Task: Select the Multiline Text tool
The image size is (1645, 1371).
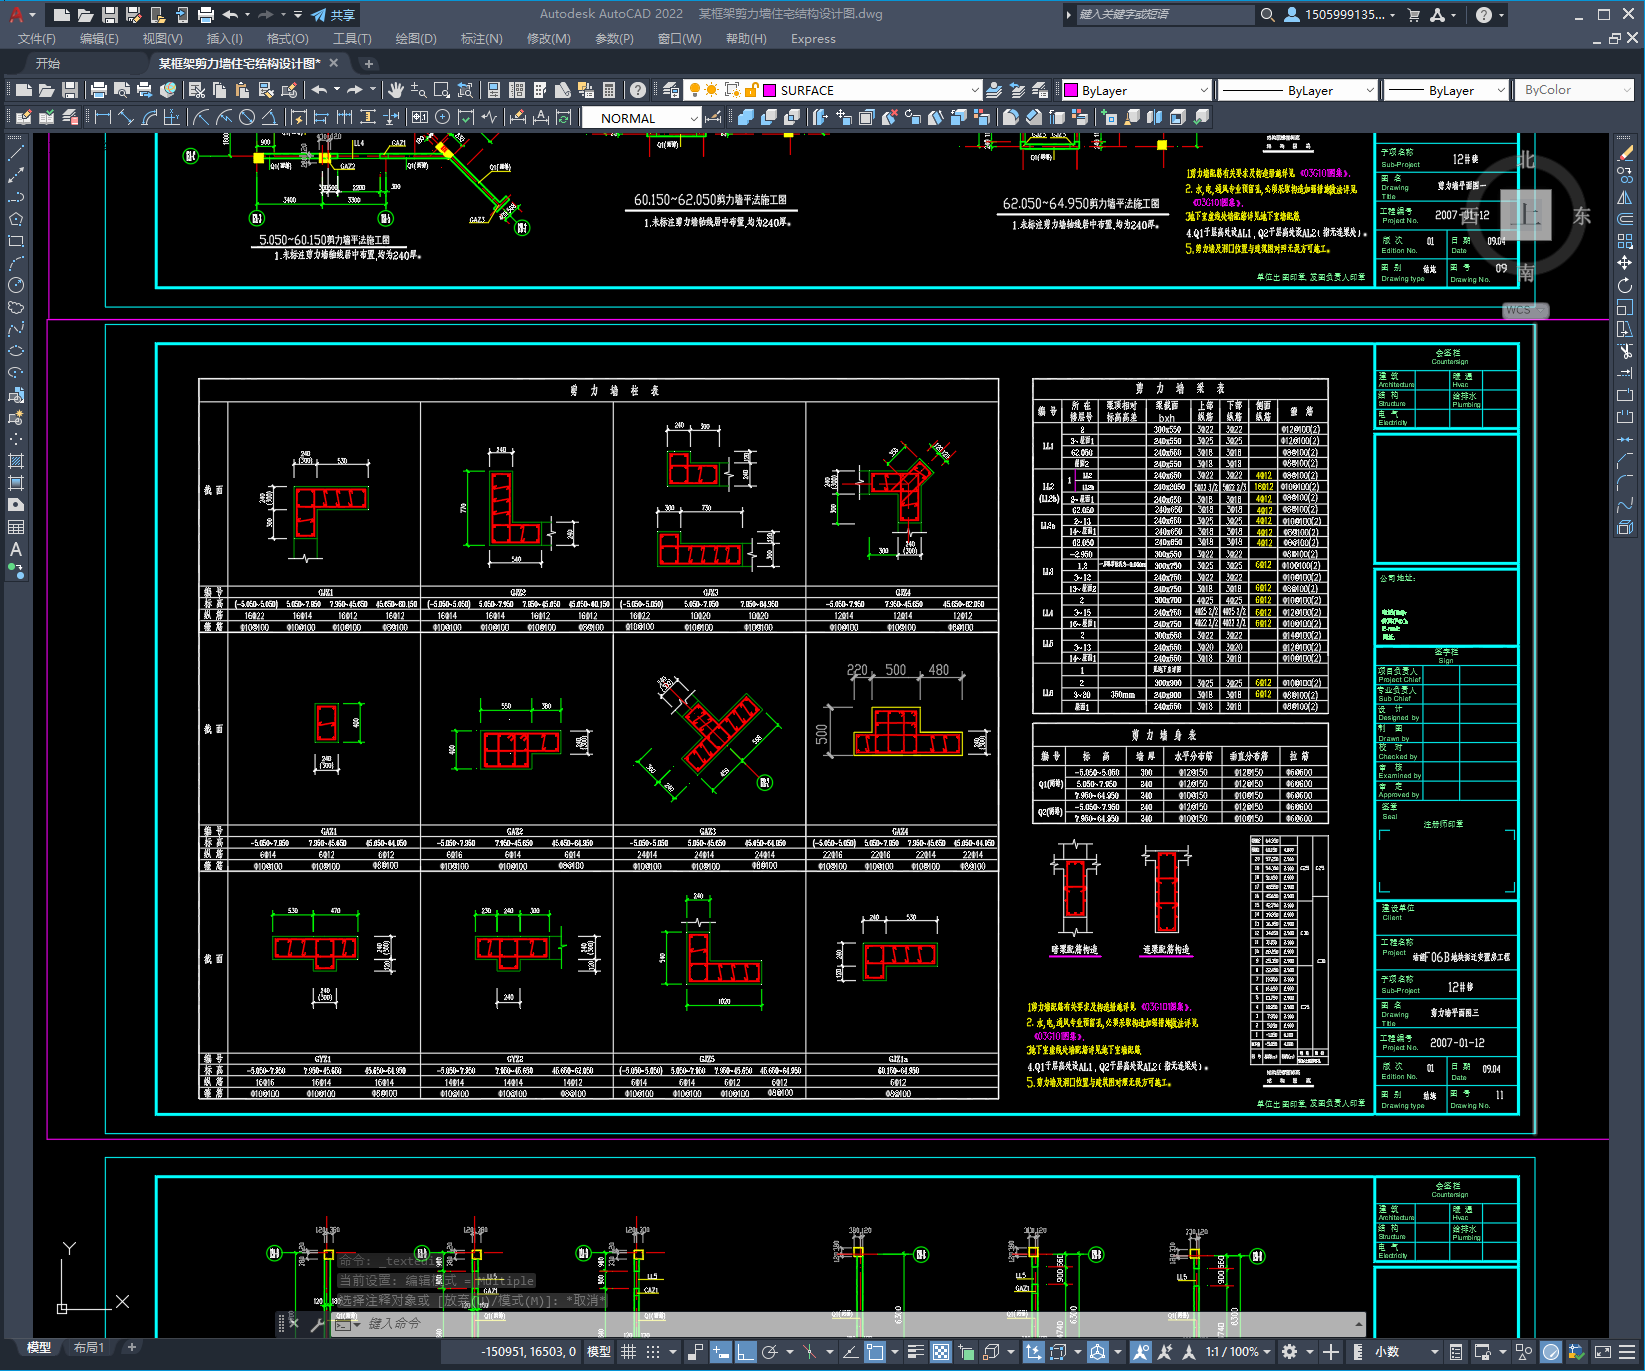Action: tap(16, 549)
